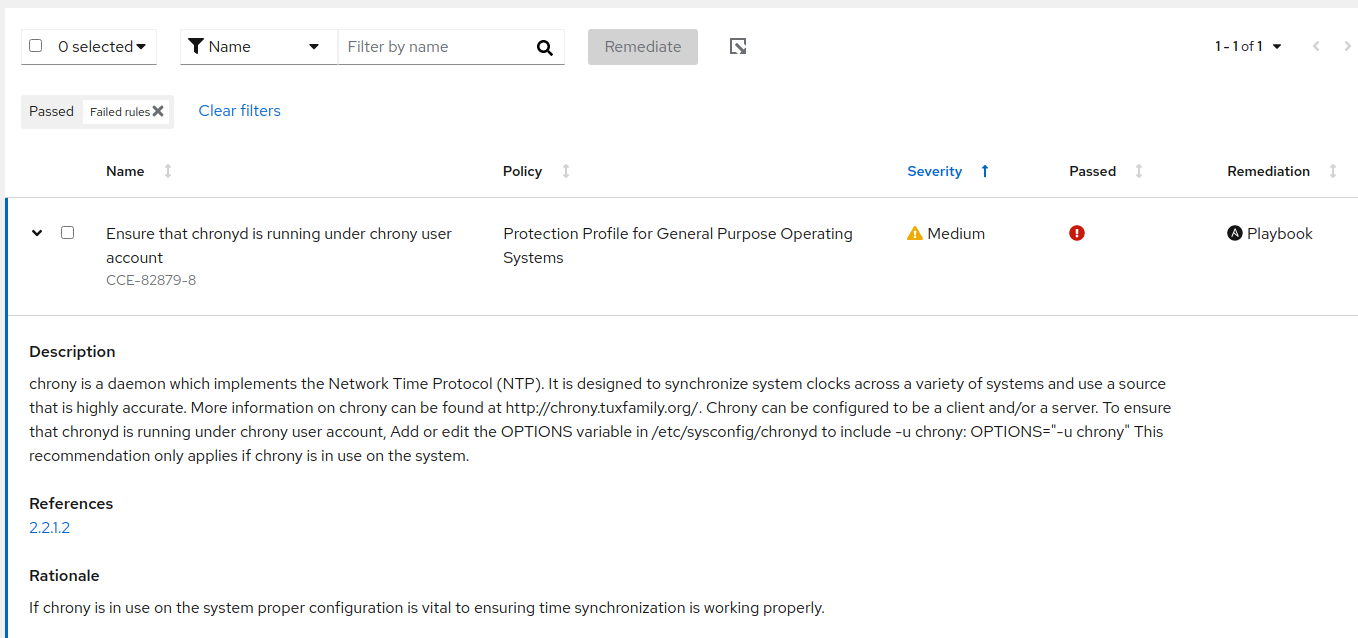Click the Clear filters link

click(240, 111)
